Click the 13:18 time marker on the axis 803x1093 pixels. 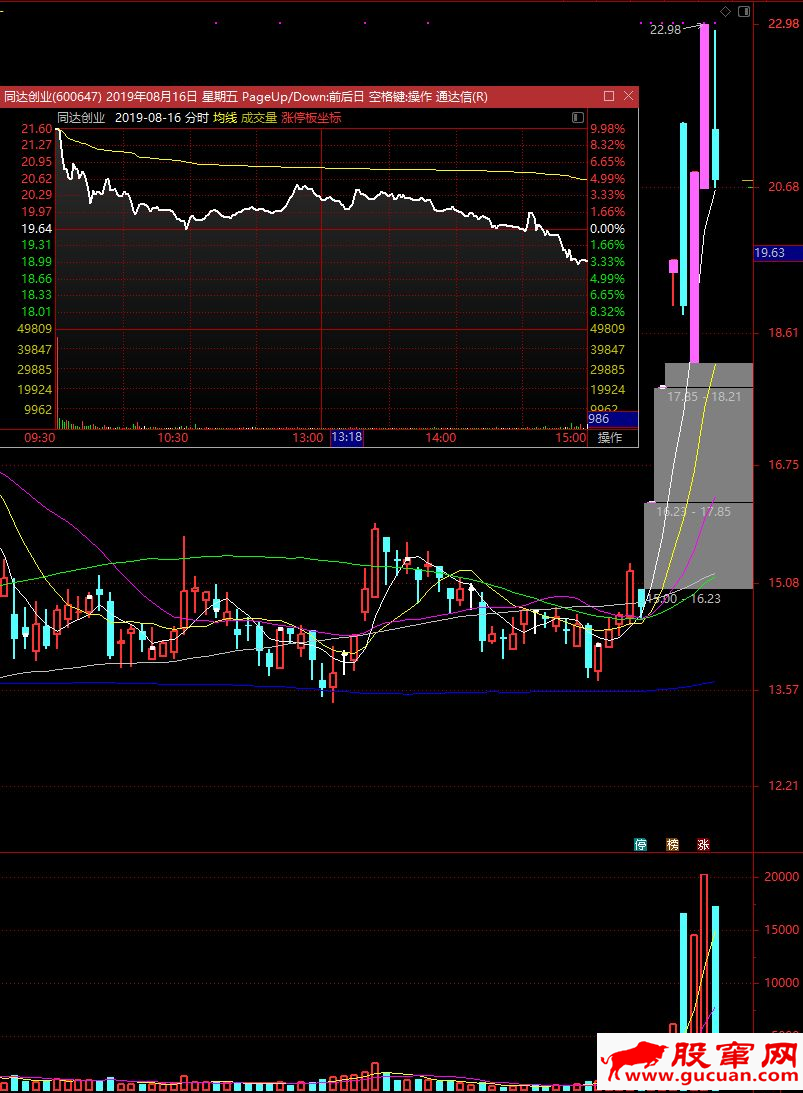[346, 437]
